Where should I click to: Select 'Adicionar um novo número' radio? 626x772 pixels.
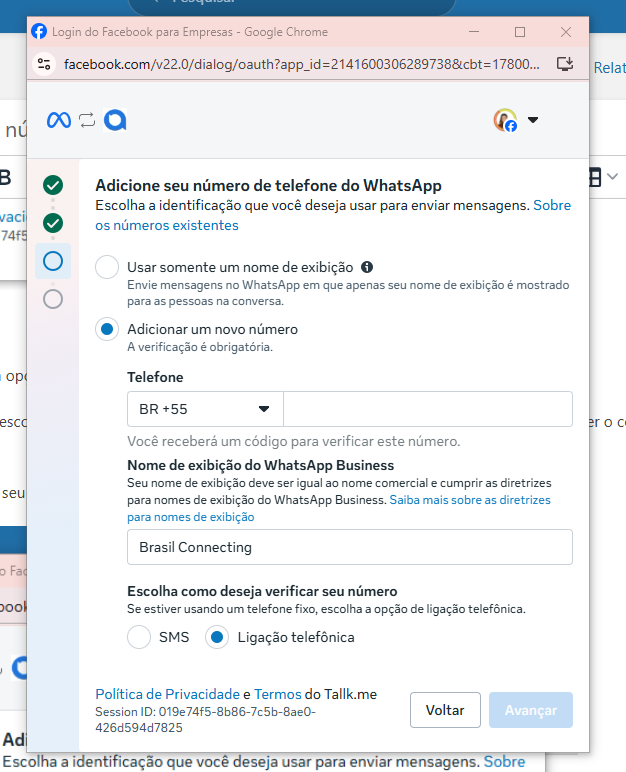107,329
